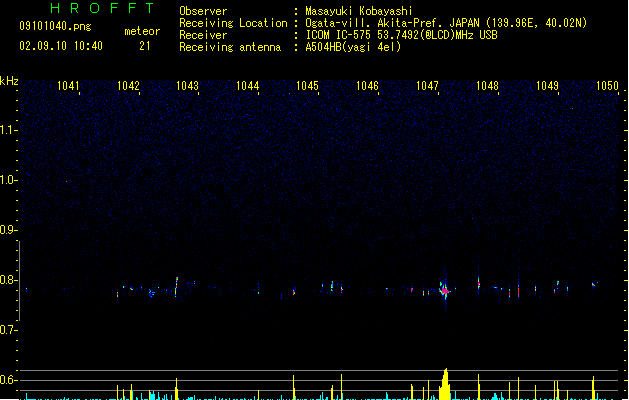The height and width of the screenshot is (400, 629).
Task: Click the meteor count 21
Action: pyautogui.click(x=145, y=46)
